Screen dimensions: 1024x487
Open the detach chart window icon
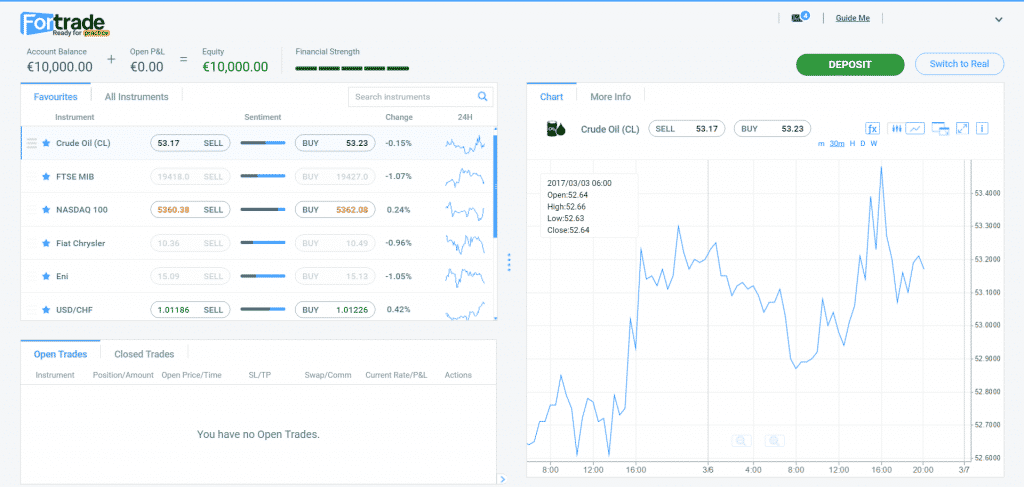pos(940,129)
